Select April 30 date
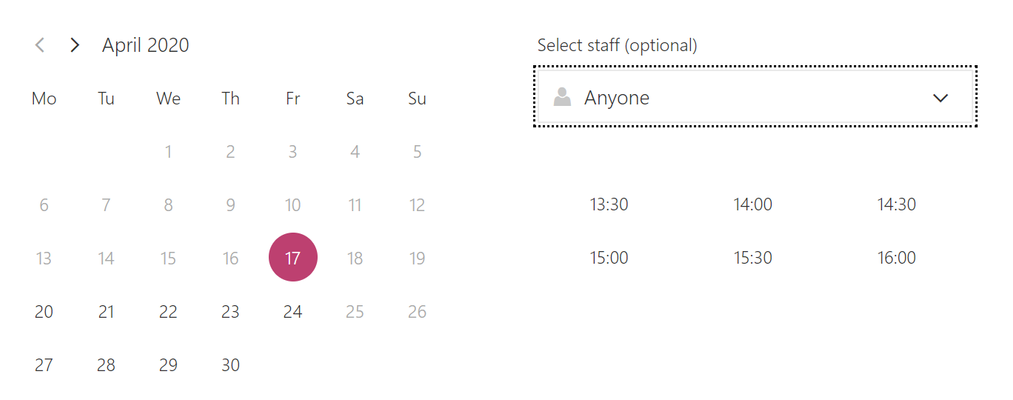Viewport: 1013px width, 400px height. tap(231, 365)
